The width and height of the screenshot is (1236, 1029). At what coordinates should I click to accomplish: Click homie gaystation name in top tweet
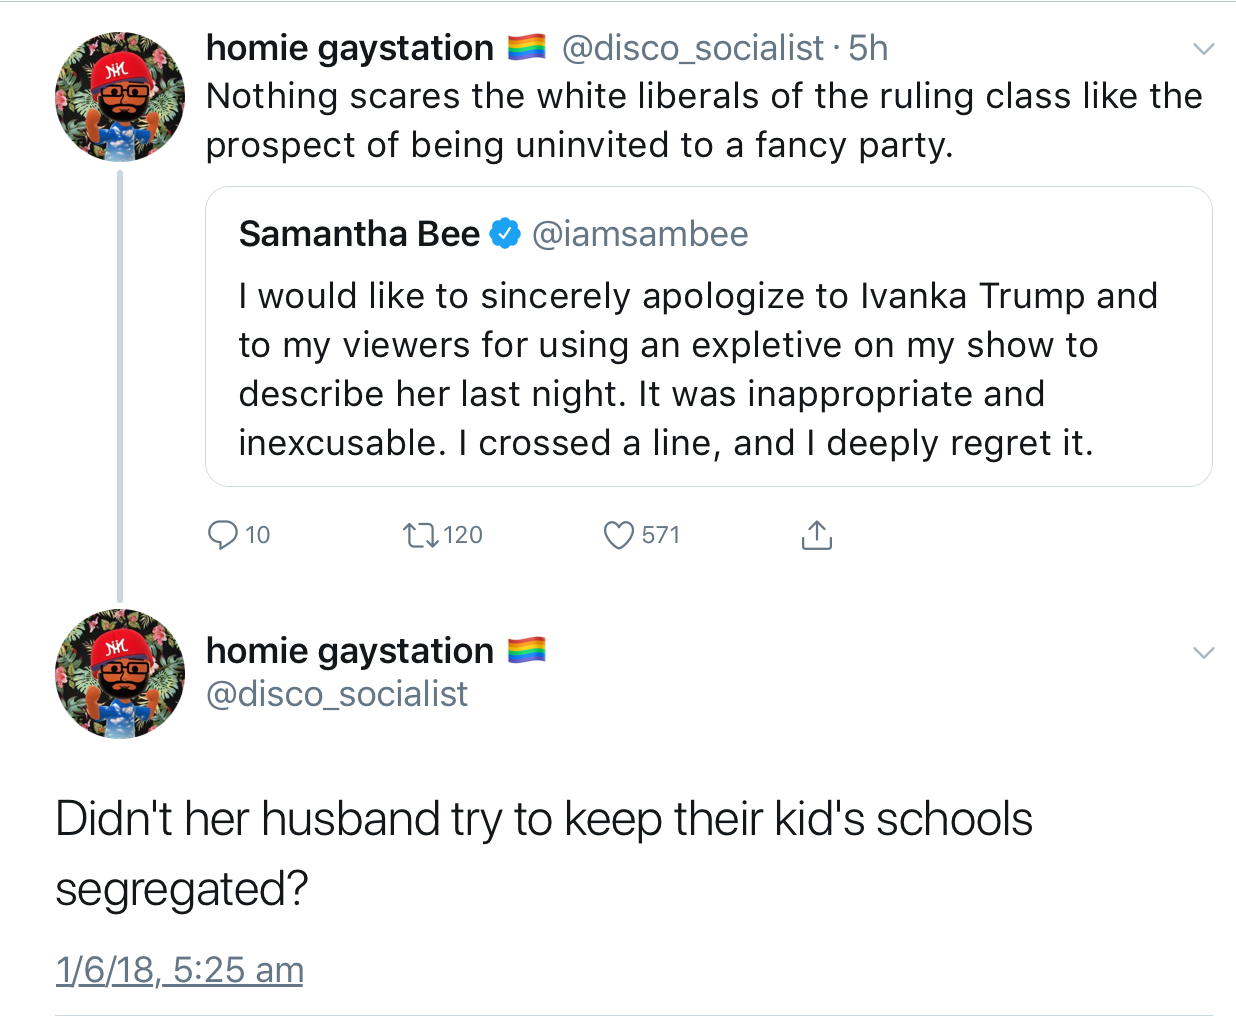[350, 48]
